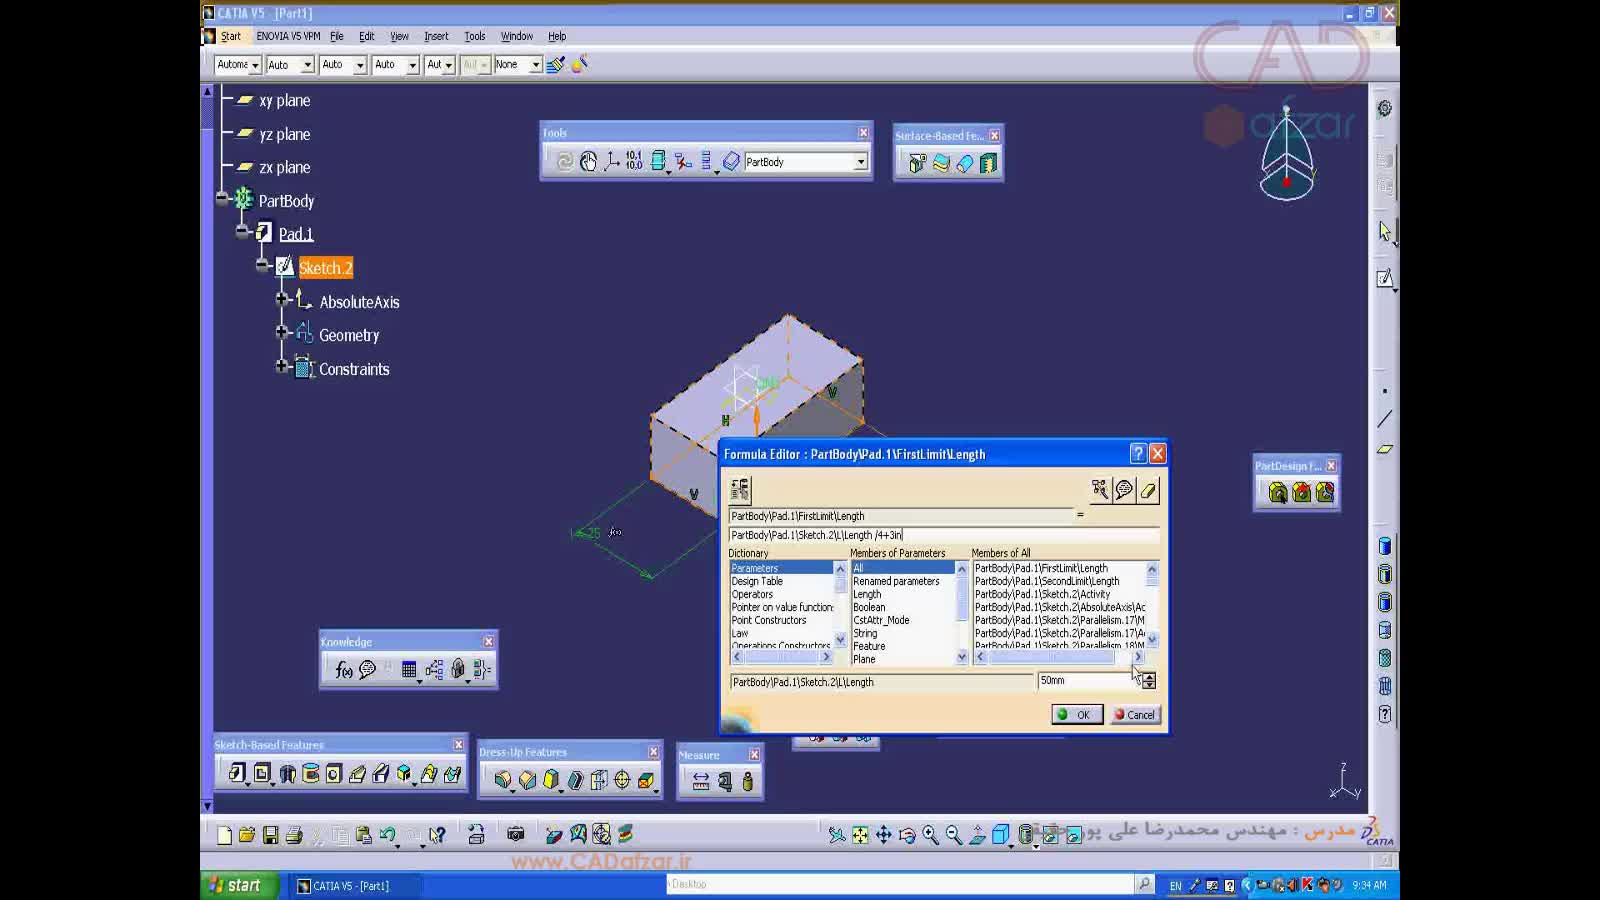Click Cancel in Formula Editor
The image size is (1600, 900).
click(1135, 714)
